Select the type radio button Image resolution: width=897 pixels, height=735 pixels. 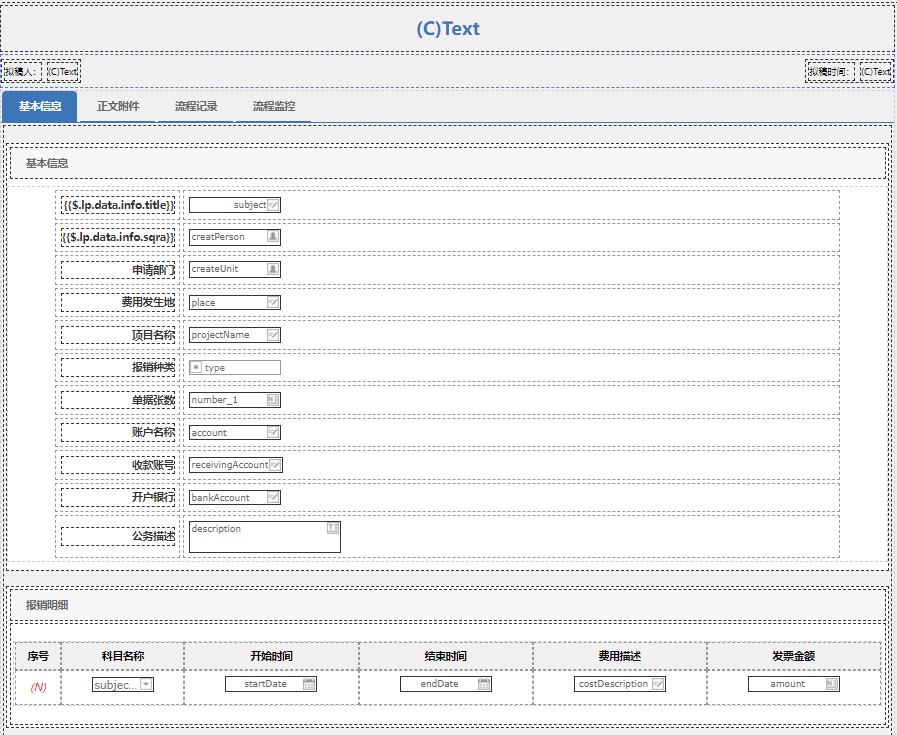pos(196,367)
